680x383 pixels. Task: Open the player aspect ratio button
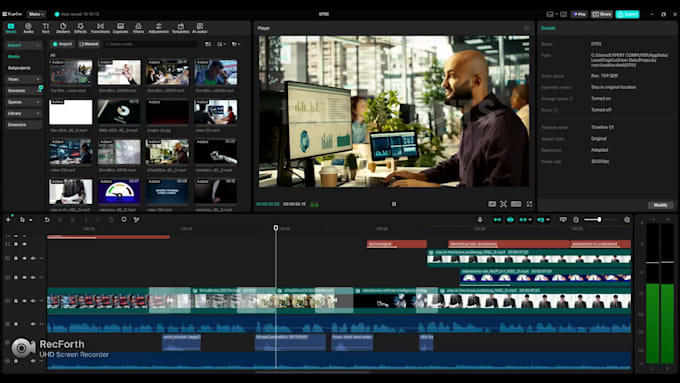516,204
